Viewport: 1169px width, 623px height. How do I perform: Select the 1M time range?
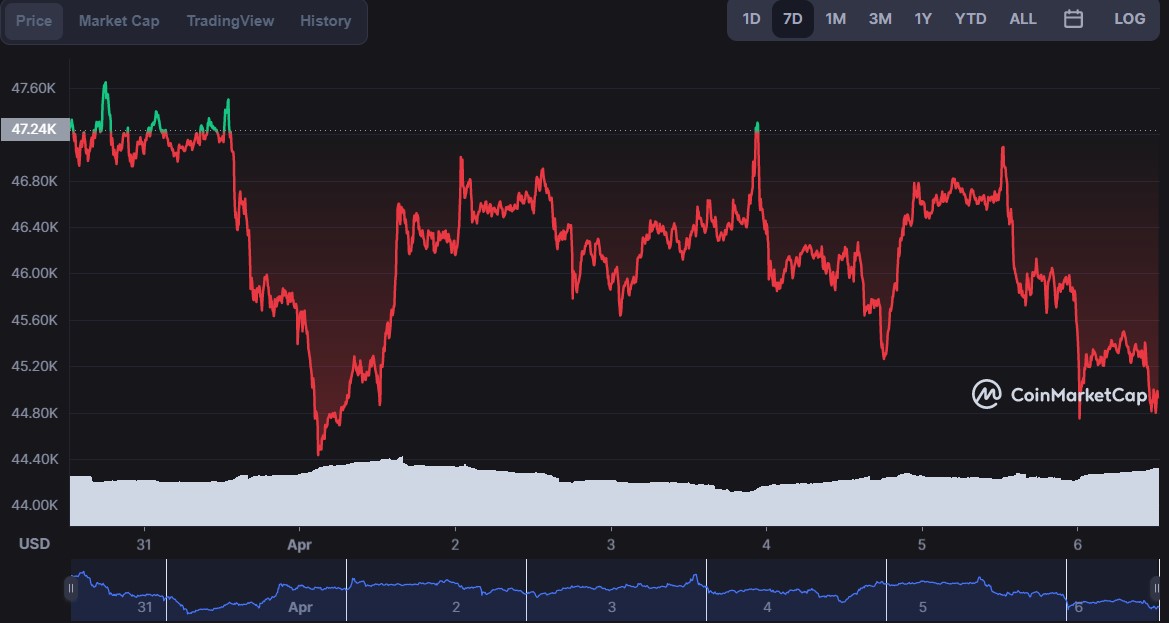point(836,19)
